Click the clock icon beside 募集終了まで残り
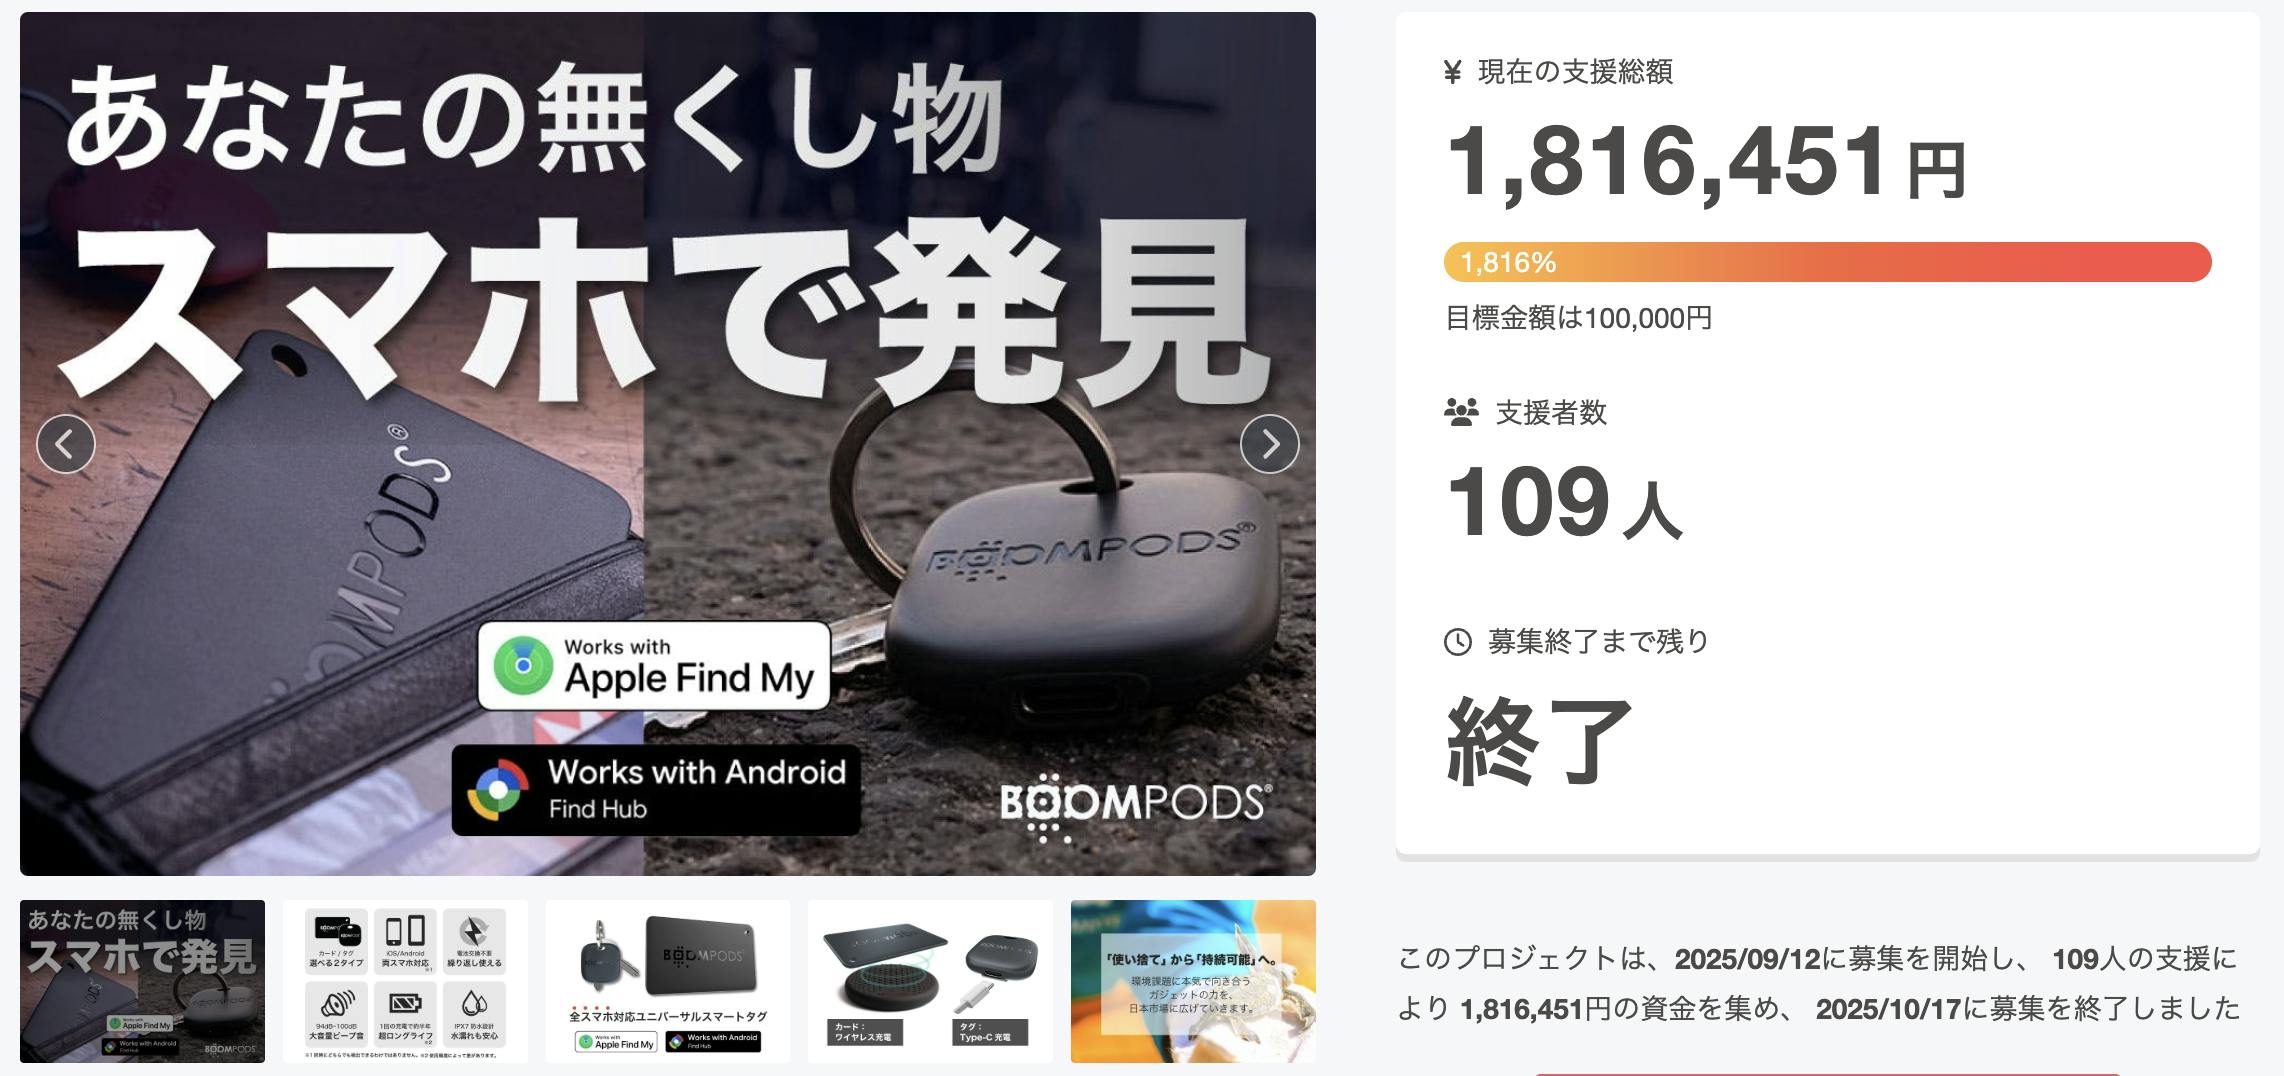Image resolution: width=2284 pixels, height=1076 pixels. click(1458, 642)
